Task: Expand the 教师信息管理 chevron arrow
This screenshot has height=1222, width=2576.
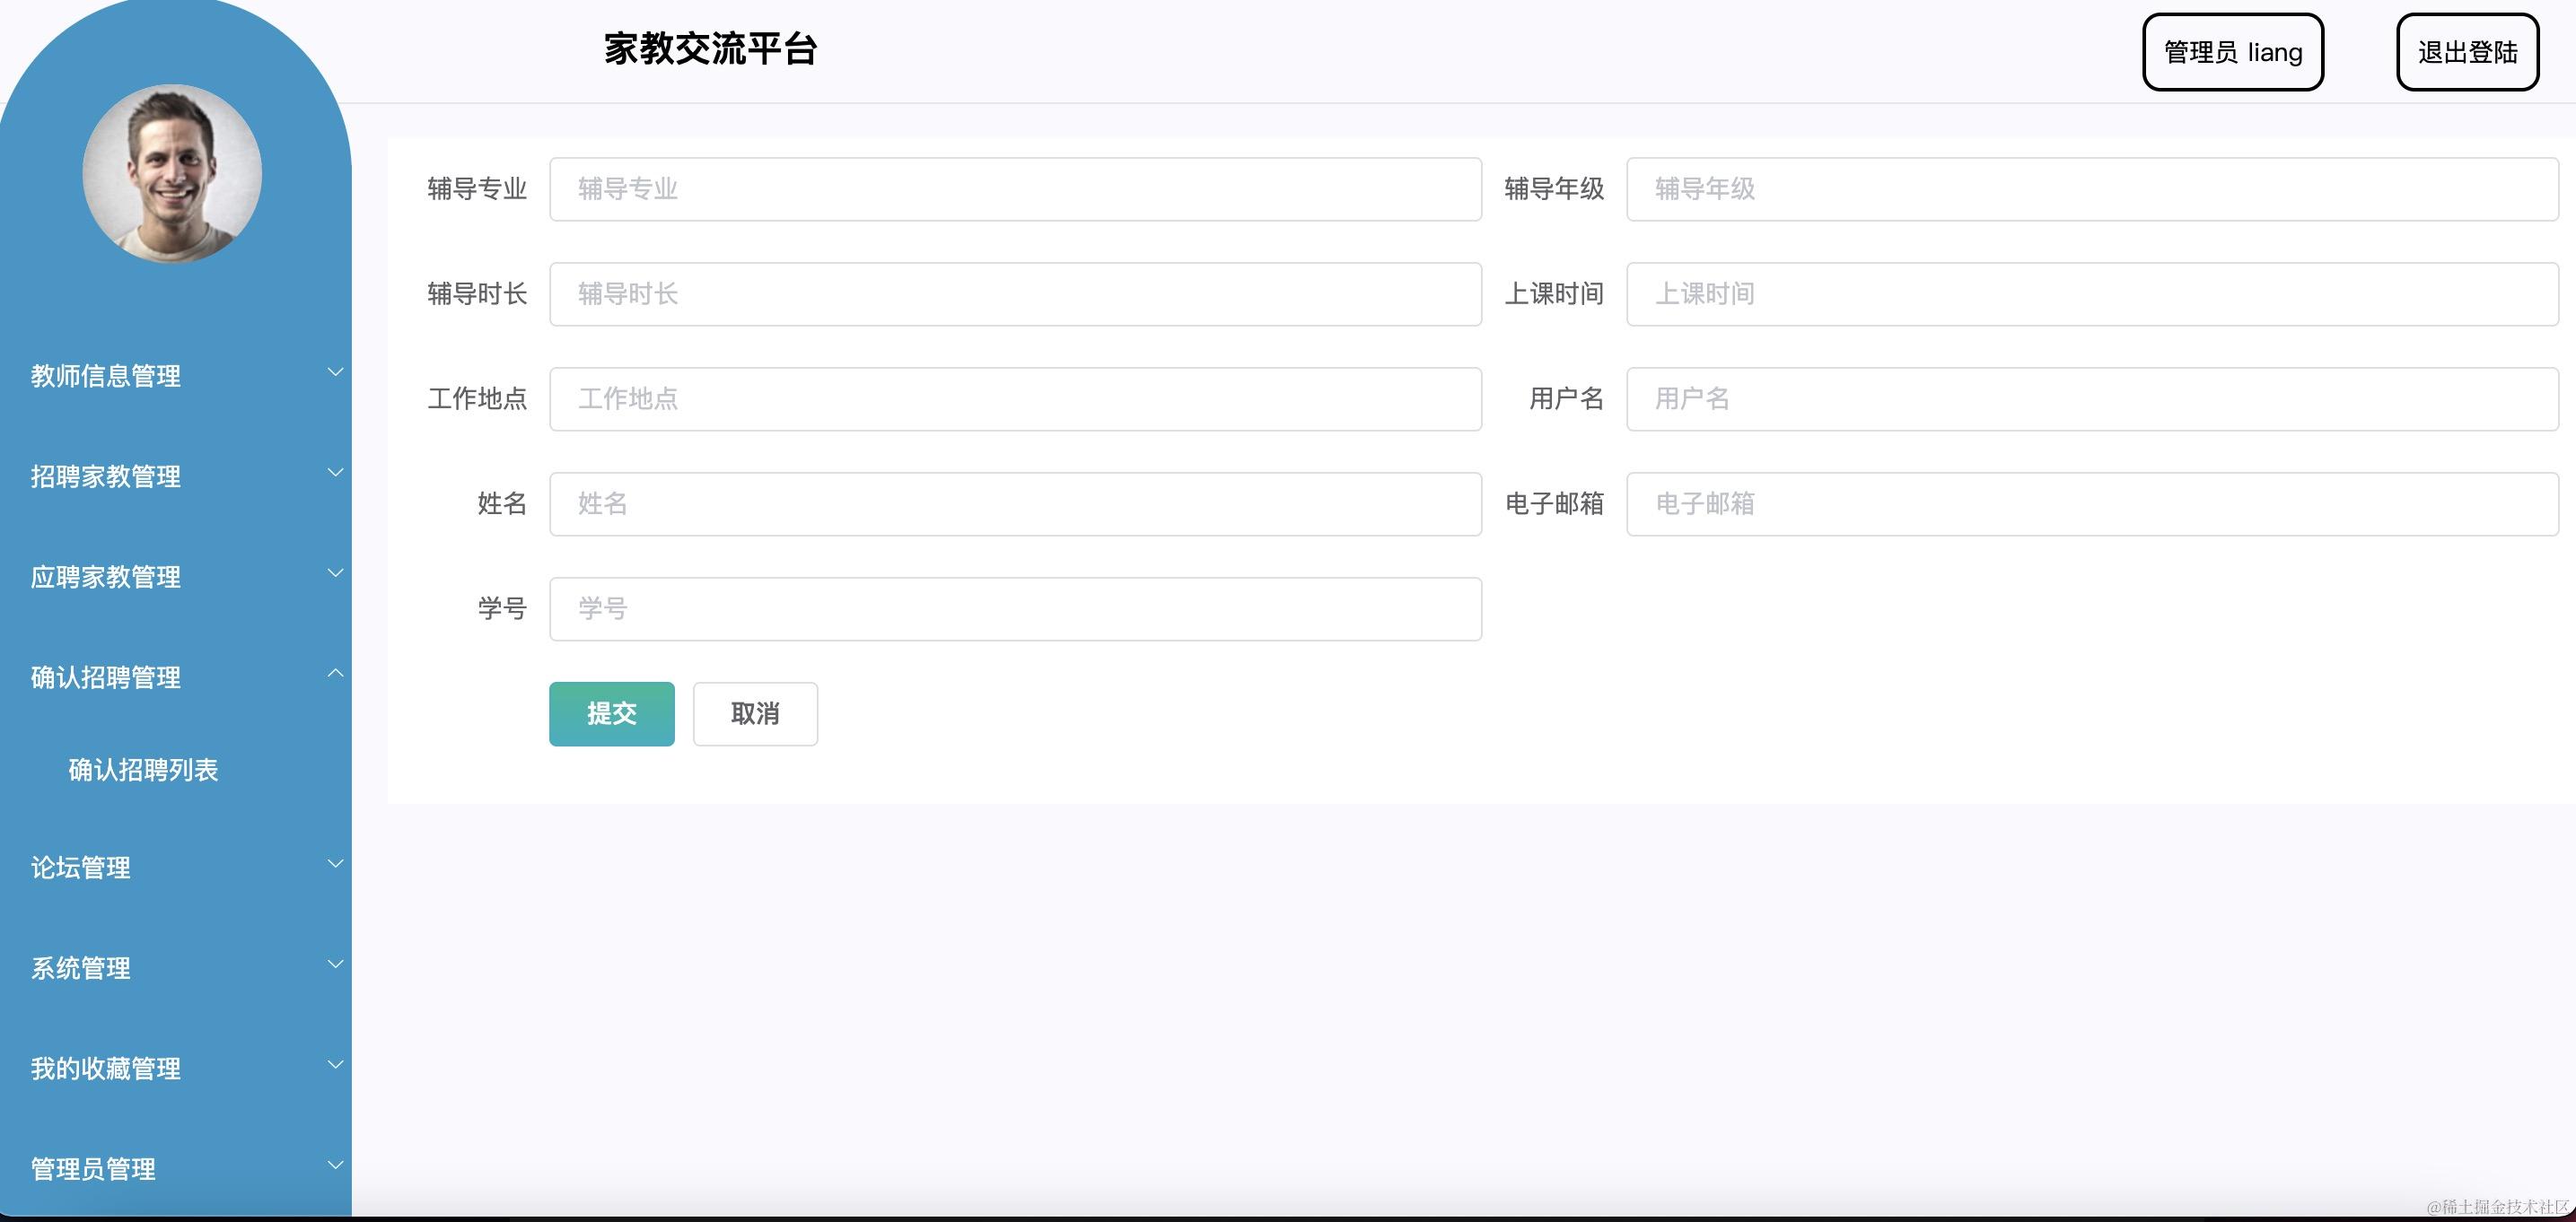Action: 336,372
